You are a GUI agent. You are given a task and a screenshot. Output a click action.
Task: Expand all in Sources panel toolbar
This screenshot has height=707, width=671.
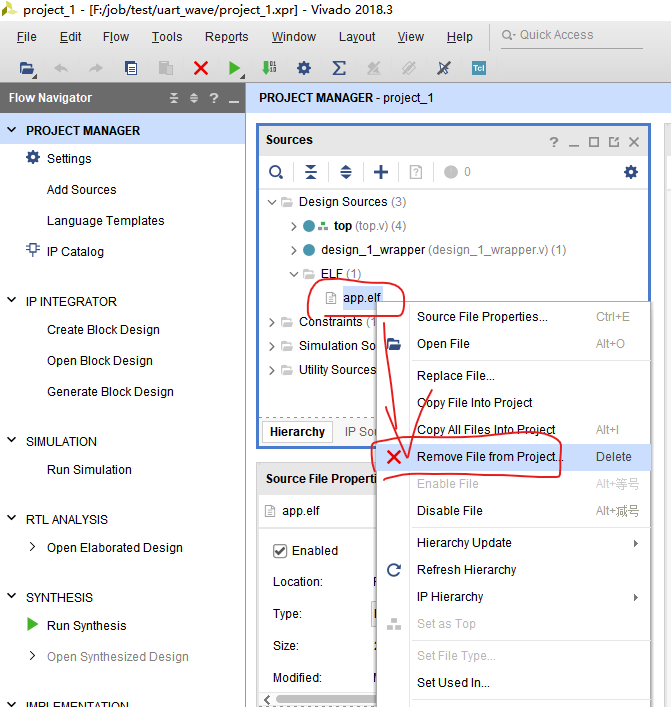click(x=346, y=172)
